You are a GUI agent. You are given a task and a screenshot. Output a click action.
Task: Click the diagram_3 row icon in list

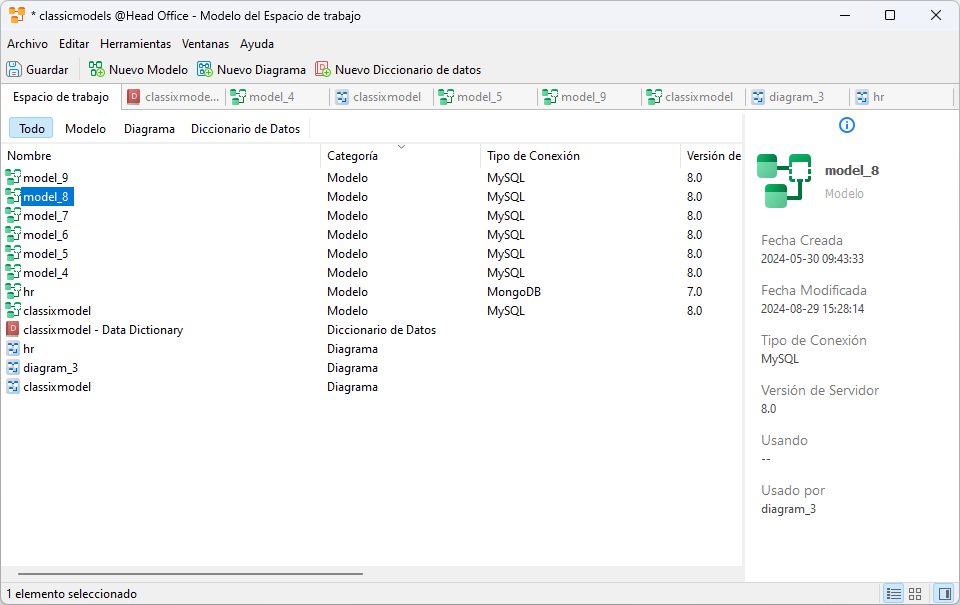click(x=13, y=367)
